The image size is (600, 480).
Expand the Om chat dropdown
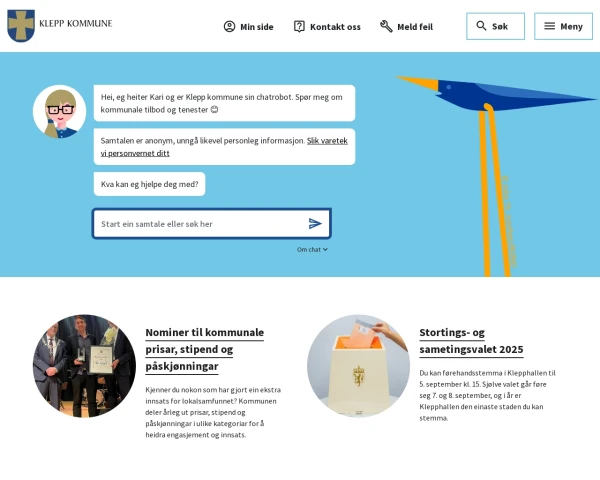coord(312,249)
